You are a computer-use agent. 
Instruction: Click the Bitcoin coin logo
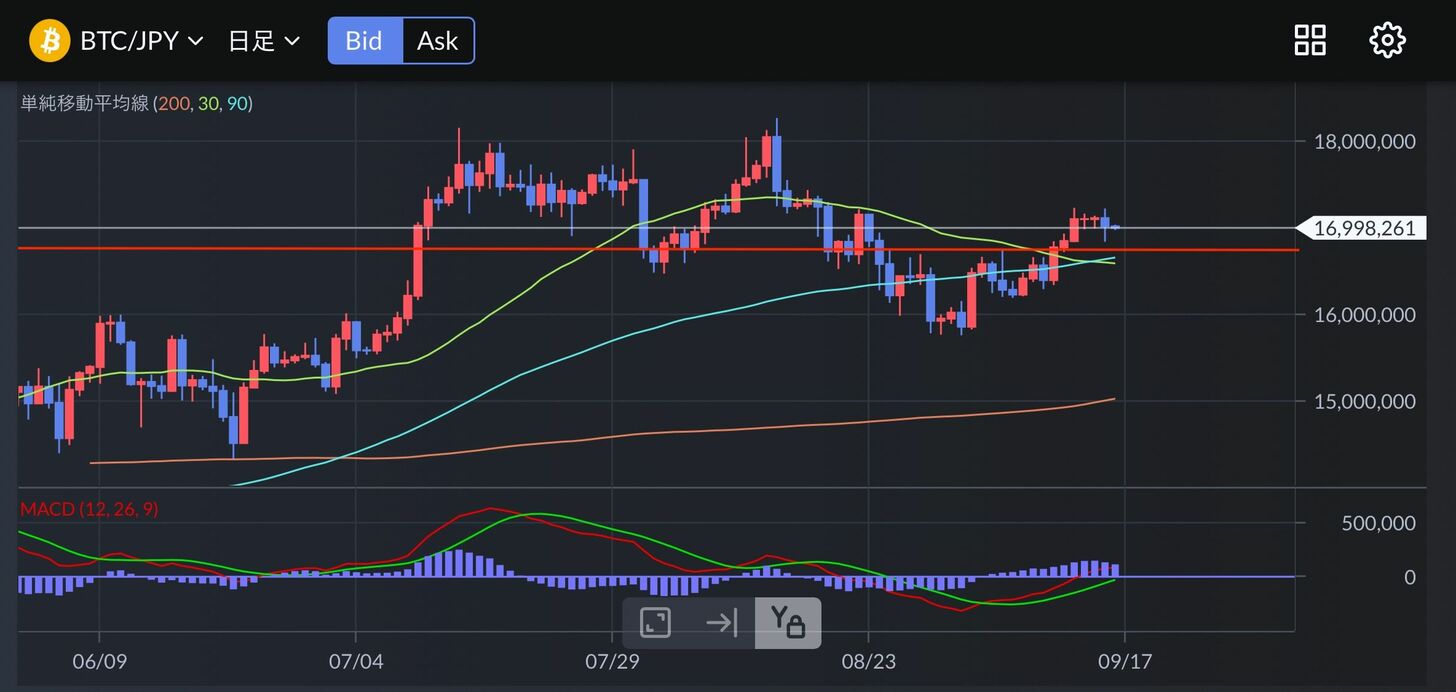click(49, 41)
